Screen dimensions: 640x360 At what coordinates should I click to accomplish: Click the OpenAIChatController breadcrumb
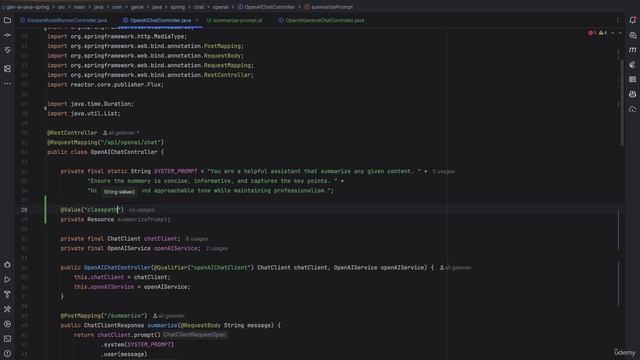pos(266,7)
